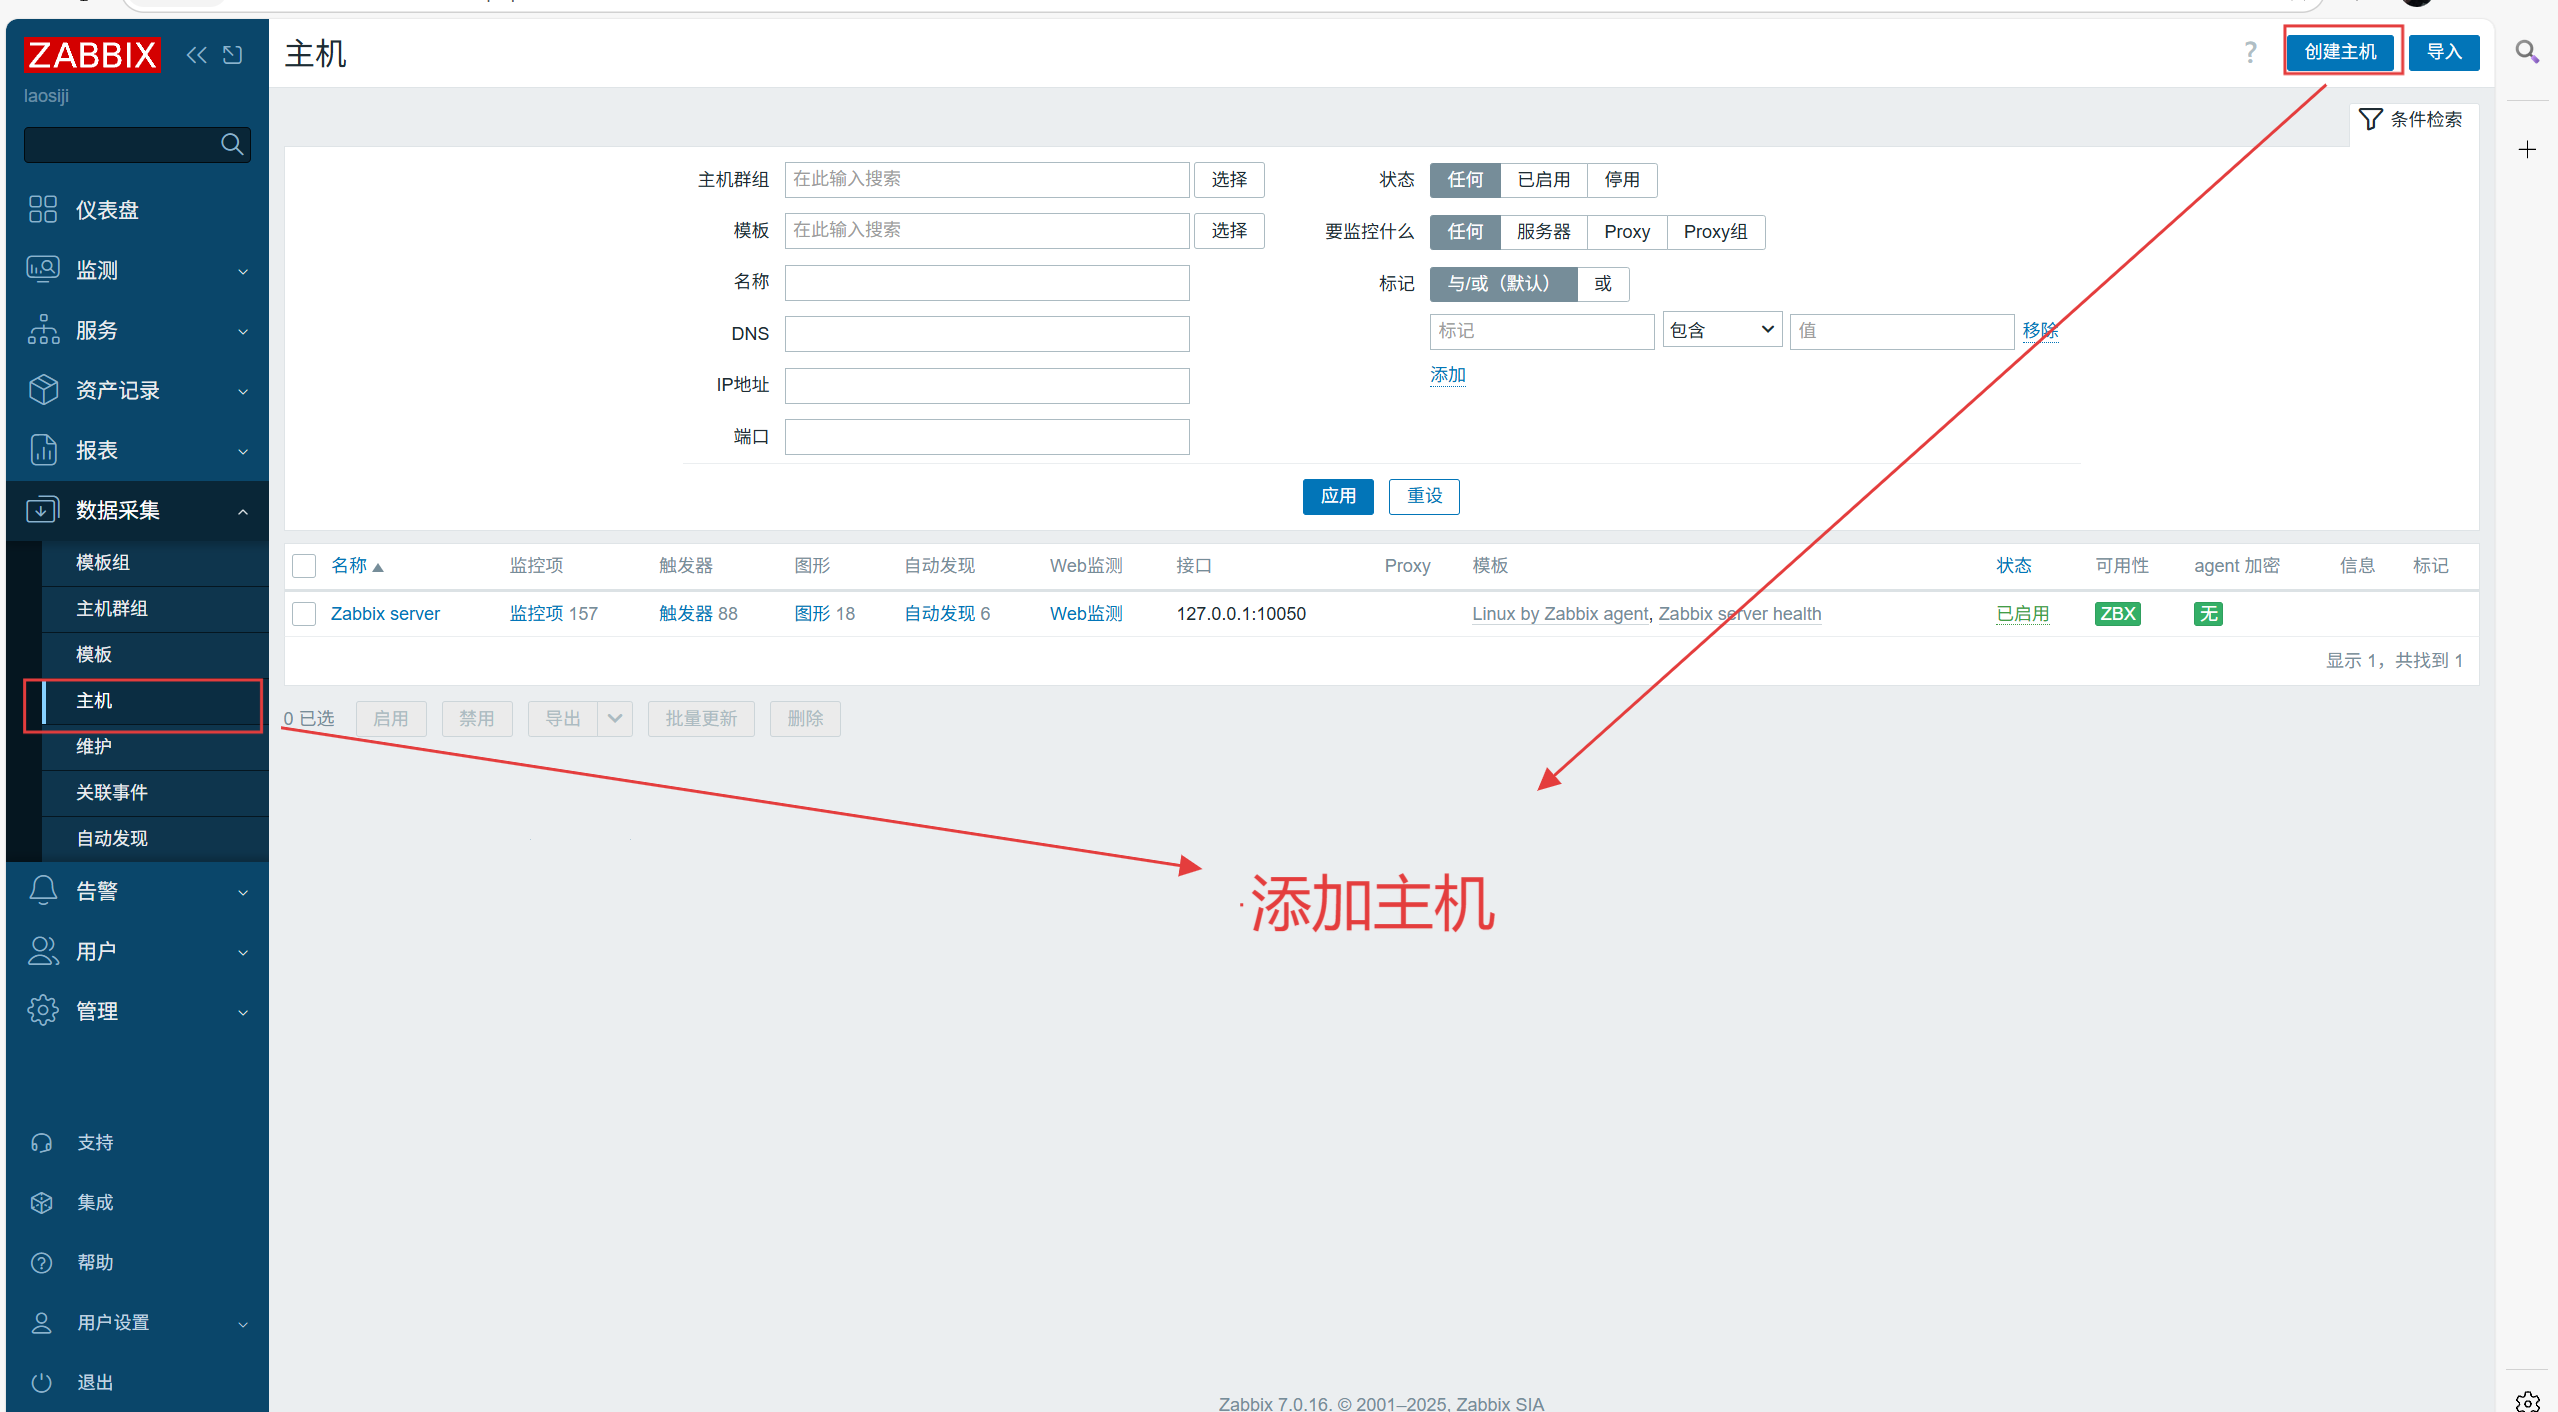Open the 自动发现 submenu item
Viewport: 2558px width, 1412px height.
tap(155, 839)
